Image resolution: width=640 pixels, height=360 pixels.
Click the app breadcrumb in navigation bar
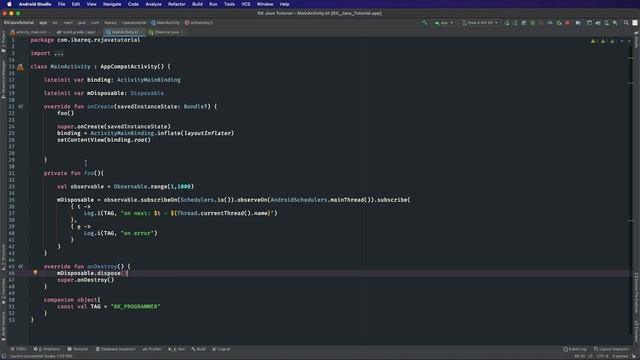pyautogui.click(x=43, y=23)
